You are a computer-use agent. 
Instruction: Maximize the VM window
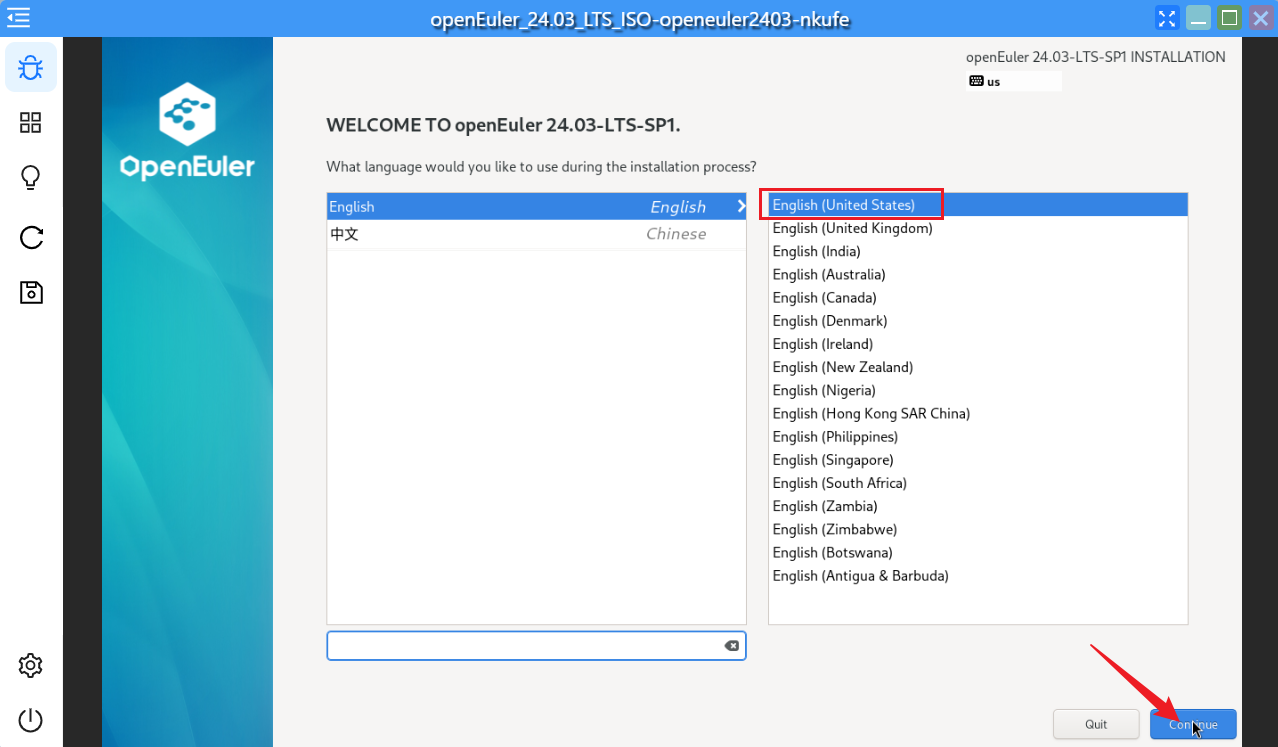(1230, 17)
